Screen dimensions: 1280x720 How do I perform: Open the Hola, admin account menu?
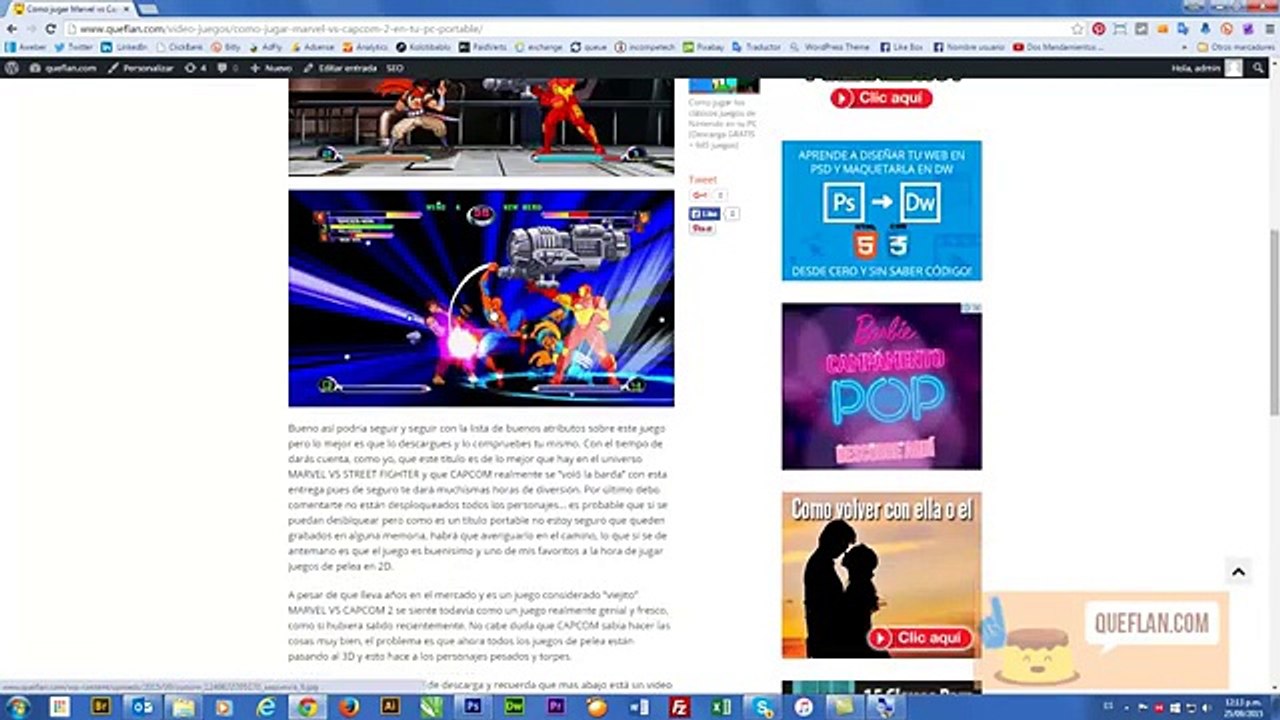[x=1206, y=68]
